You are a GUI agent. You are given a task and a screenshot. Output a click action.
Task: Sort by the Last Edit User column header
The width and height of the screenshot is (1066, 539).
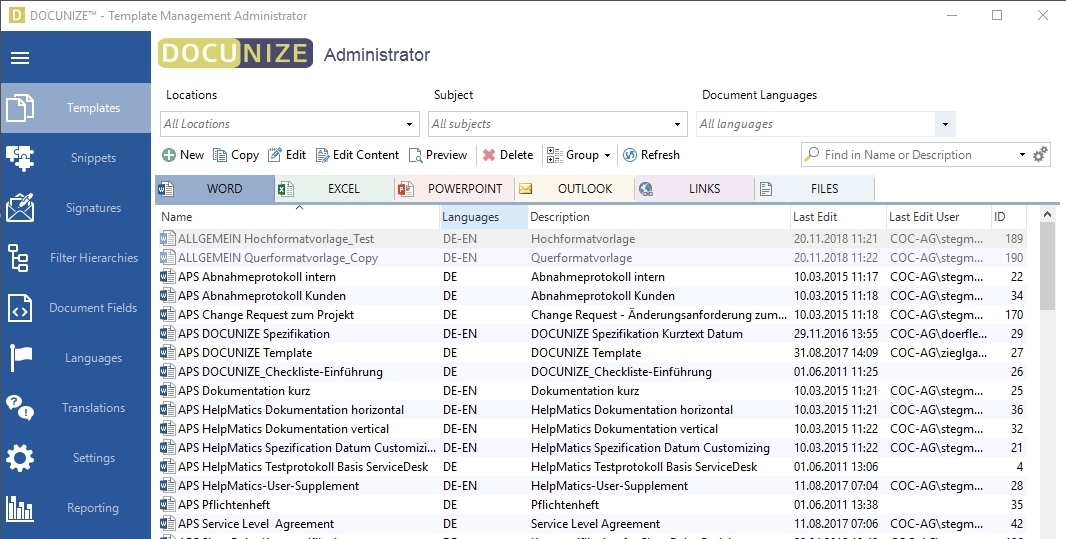tap(938, 217)
